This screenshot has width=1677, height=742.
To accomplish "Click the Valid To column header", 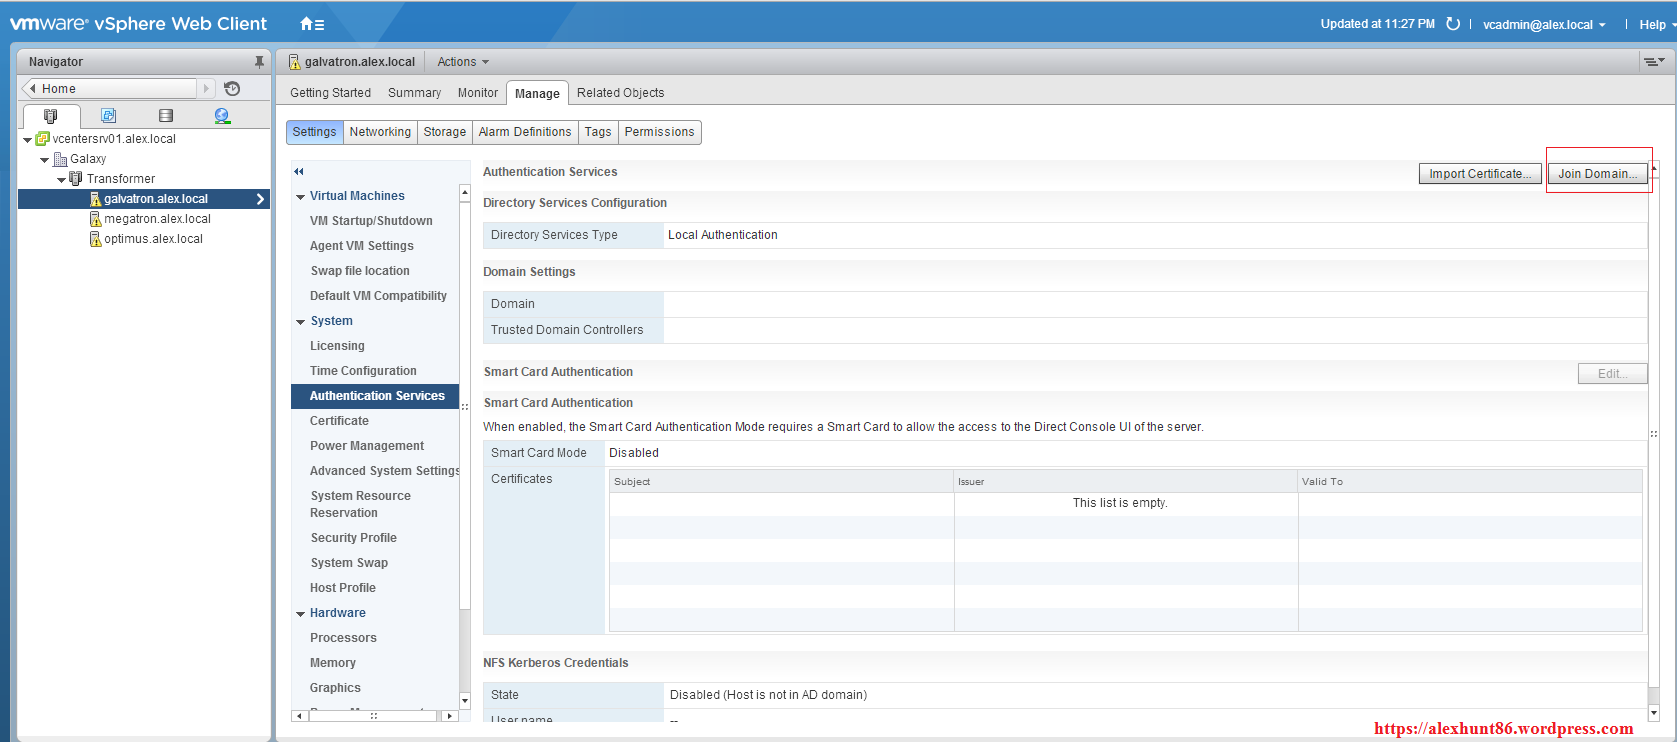I will coord(1470,481).
